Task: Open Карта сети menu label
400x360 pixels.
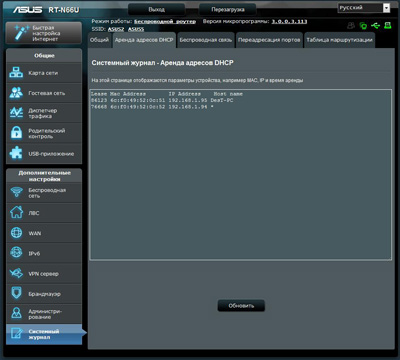Action: tap(43, 73)
